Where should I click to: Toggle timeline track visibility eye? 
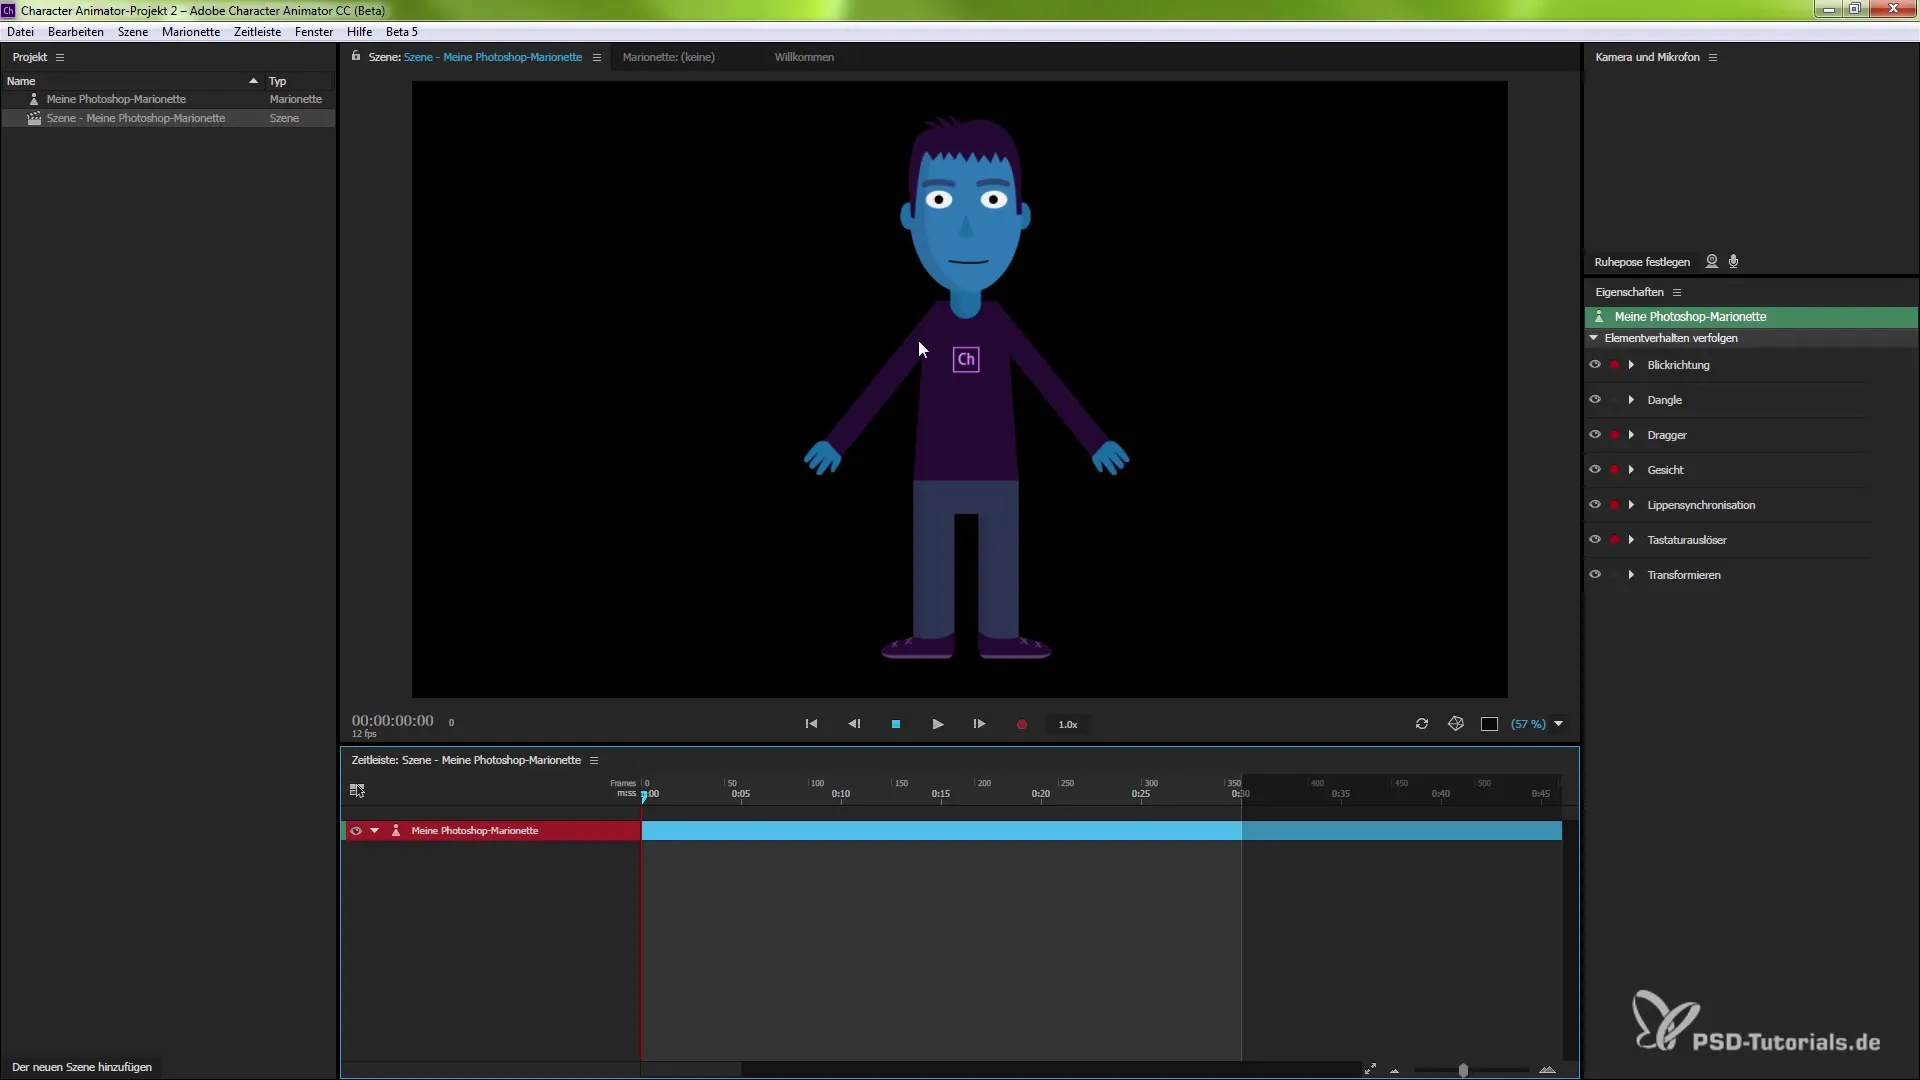[x=355, y=831]
